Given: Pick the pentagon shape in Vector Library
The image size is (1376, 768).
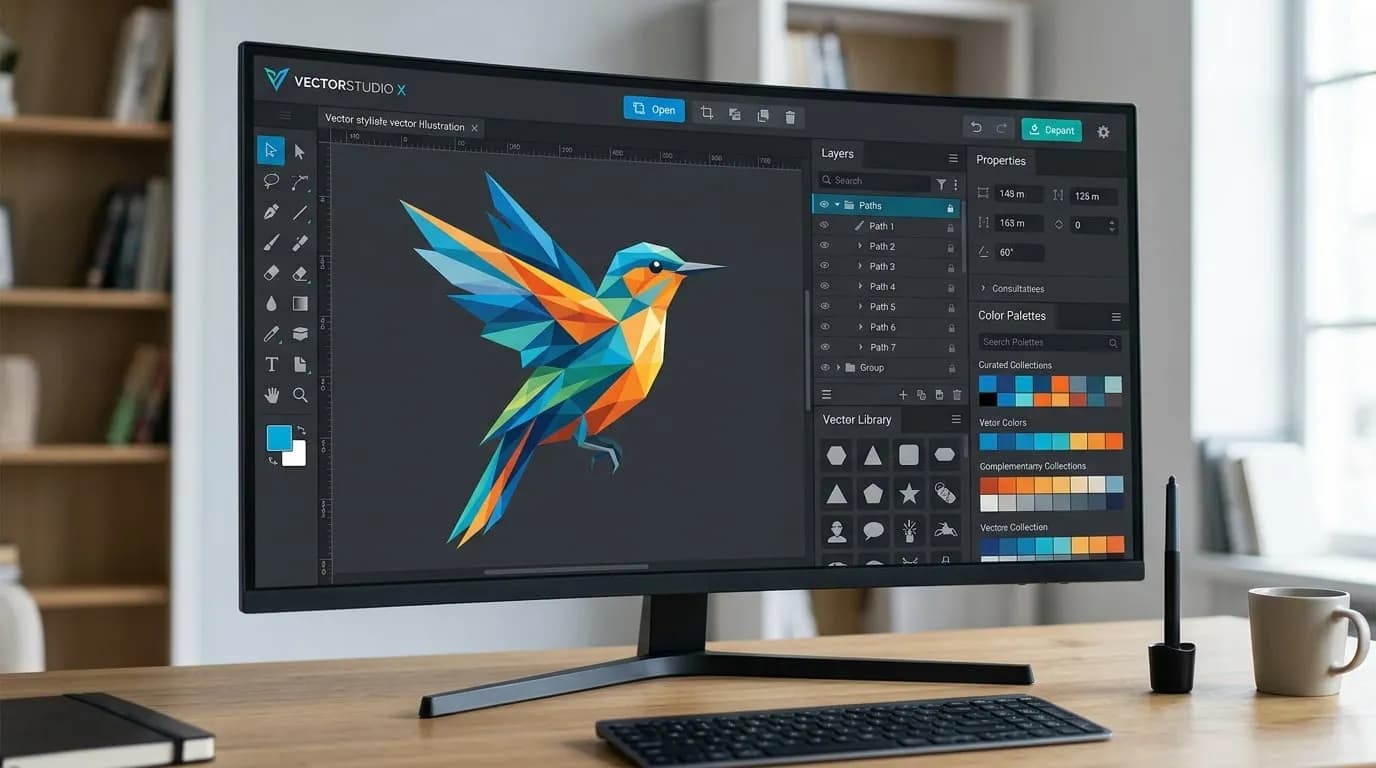Looking at the screenshot, I should coord(873,493).
